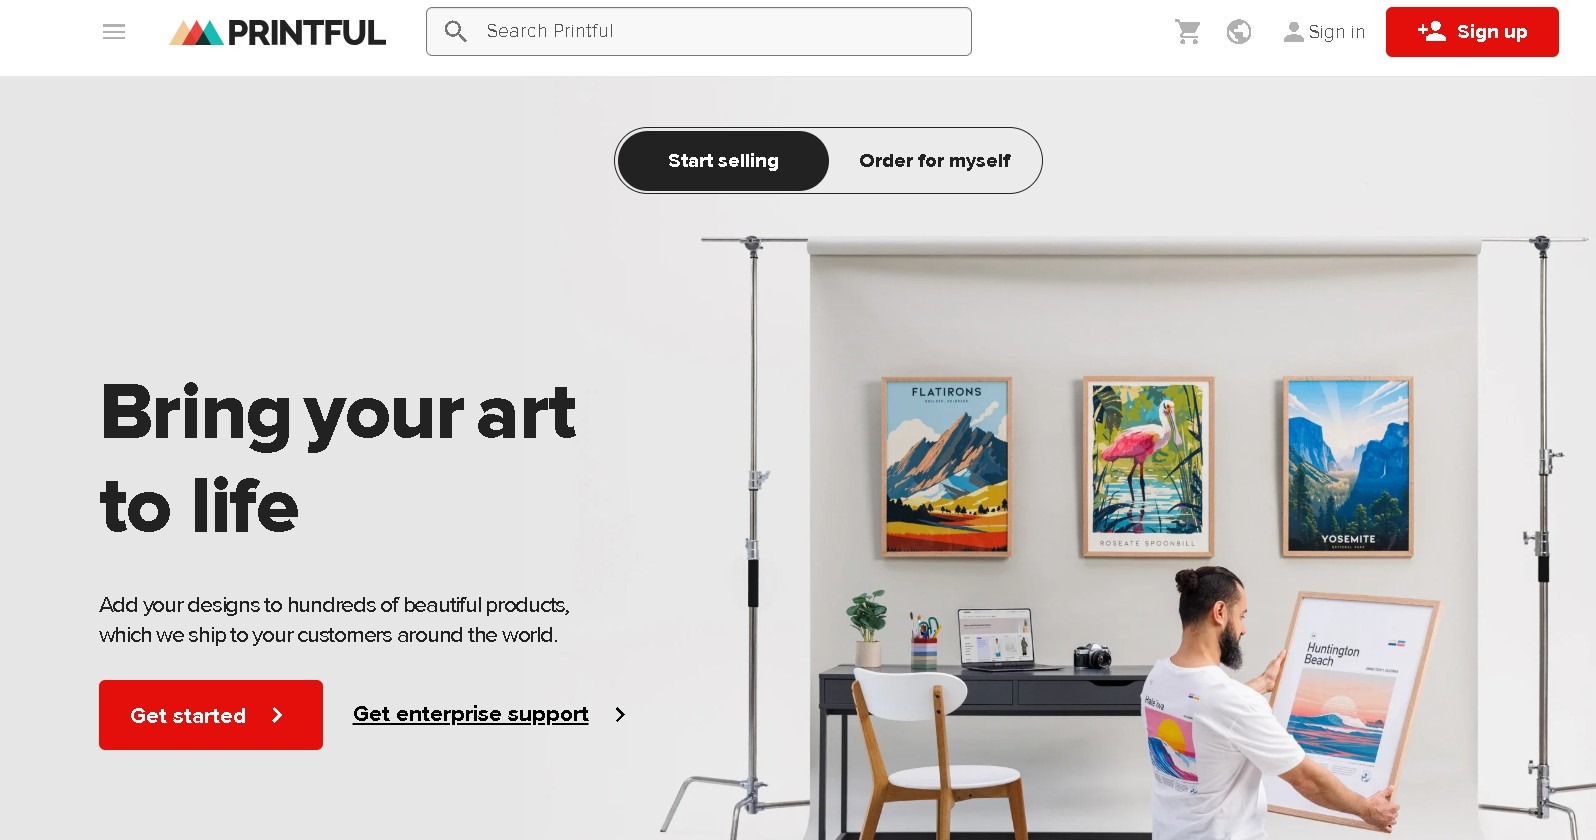Click the Roseate Spoonbill framed poster
This screenshot has height=840, width=1596.
click(1148, 466)
